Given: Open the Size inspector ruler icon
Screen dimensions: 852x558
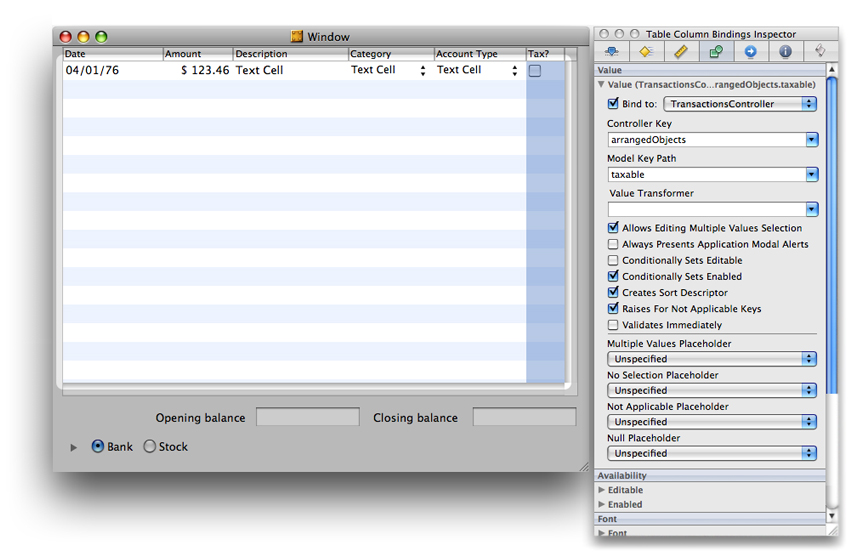Looking at the screenshot, I should 680,51.
